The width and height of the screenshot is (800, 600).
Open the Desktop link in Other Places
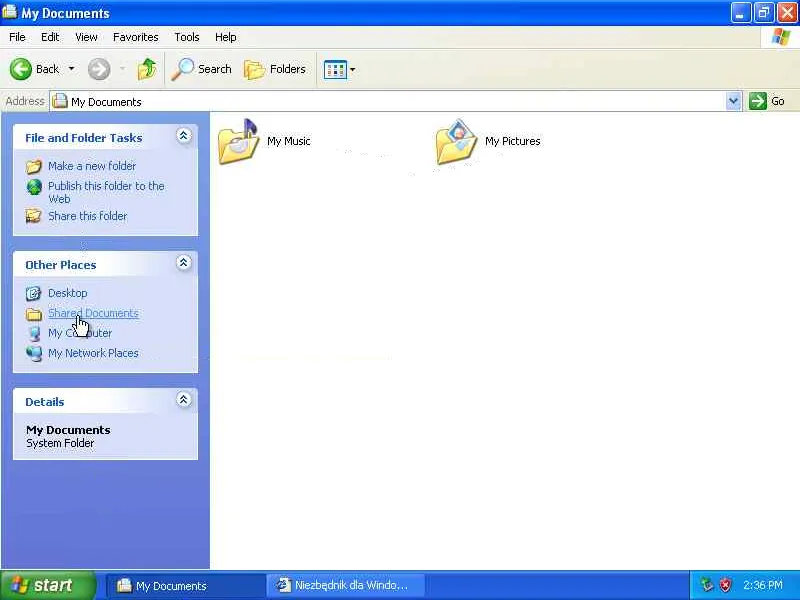[x=67, y=293]
